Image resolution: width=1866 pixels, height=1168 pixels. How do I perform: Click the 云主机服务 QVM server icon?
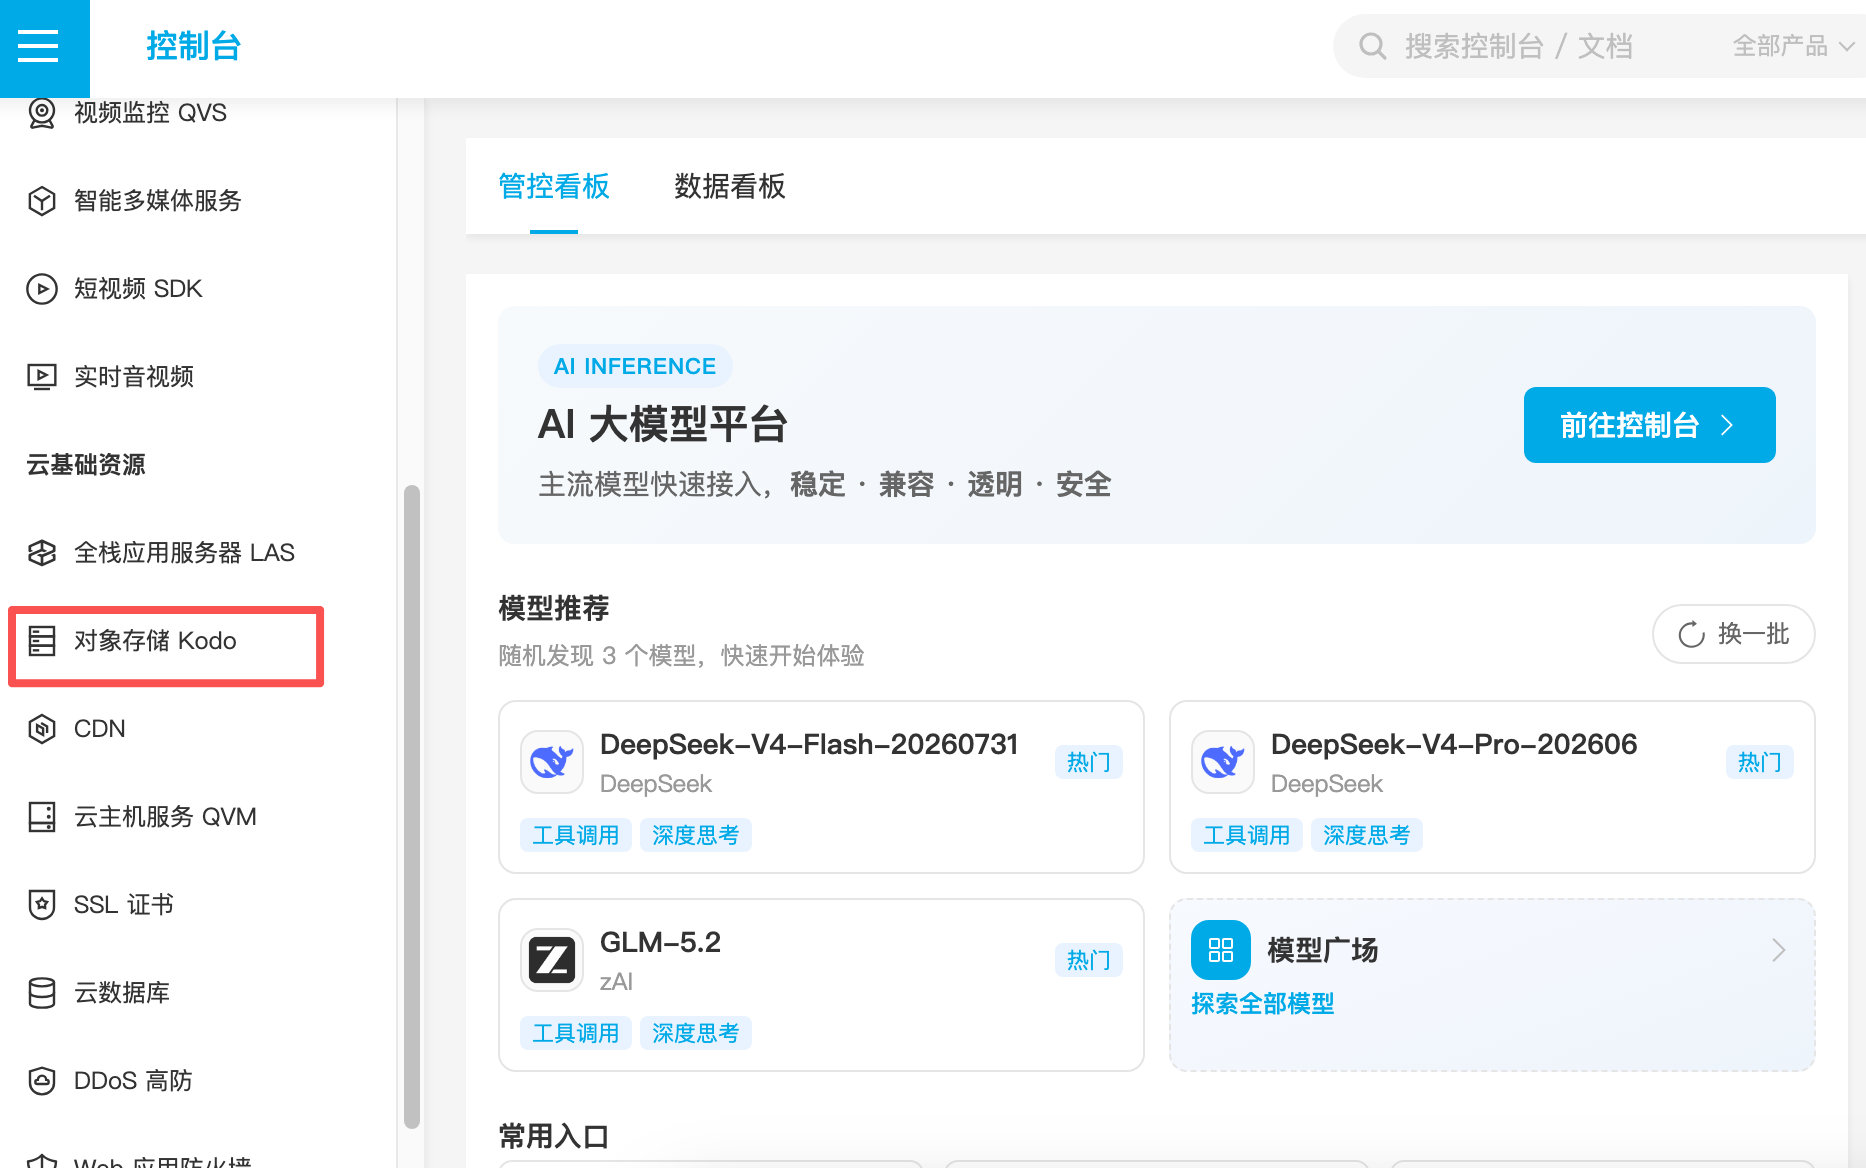click(42, 817)
